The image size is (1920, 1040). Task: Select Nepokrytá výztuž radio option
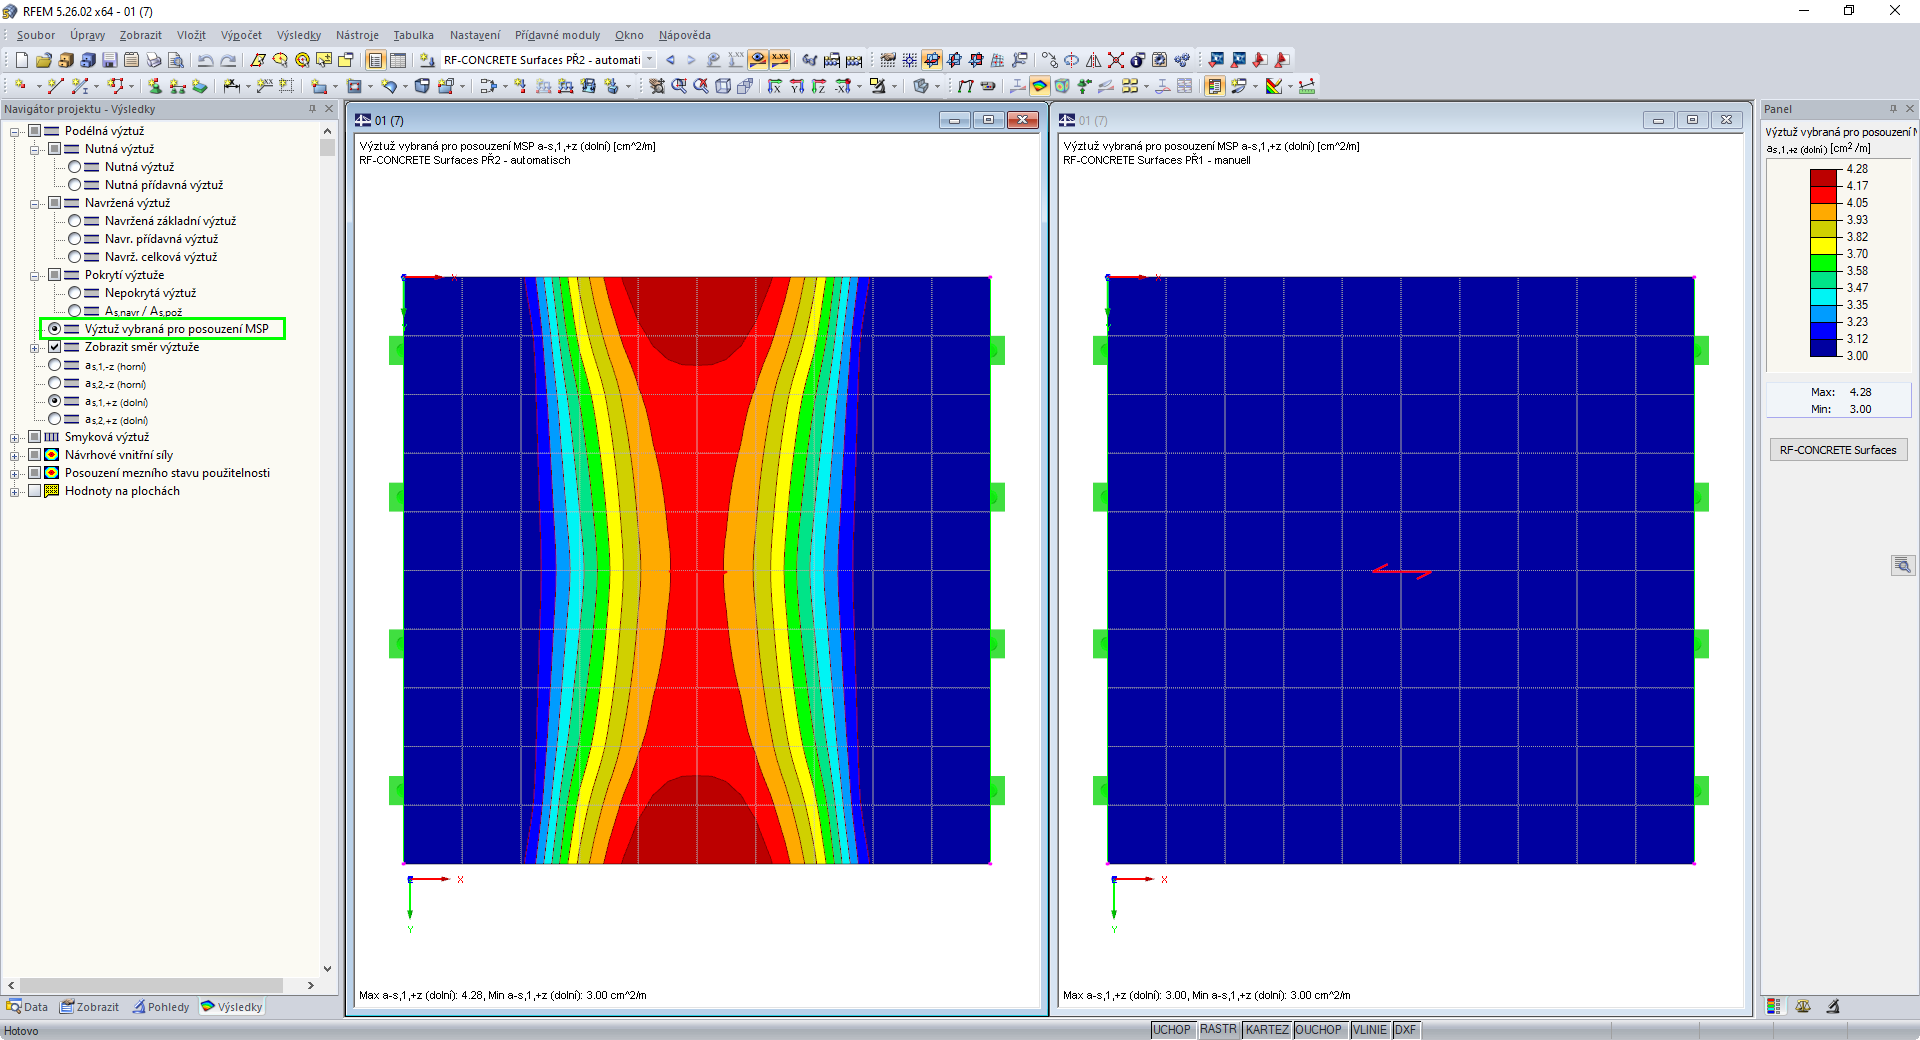click(x=75, y=293)
